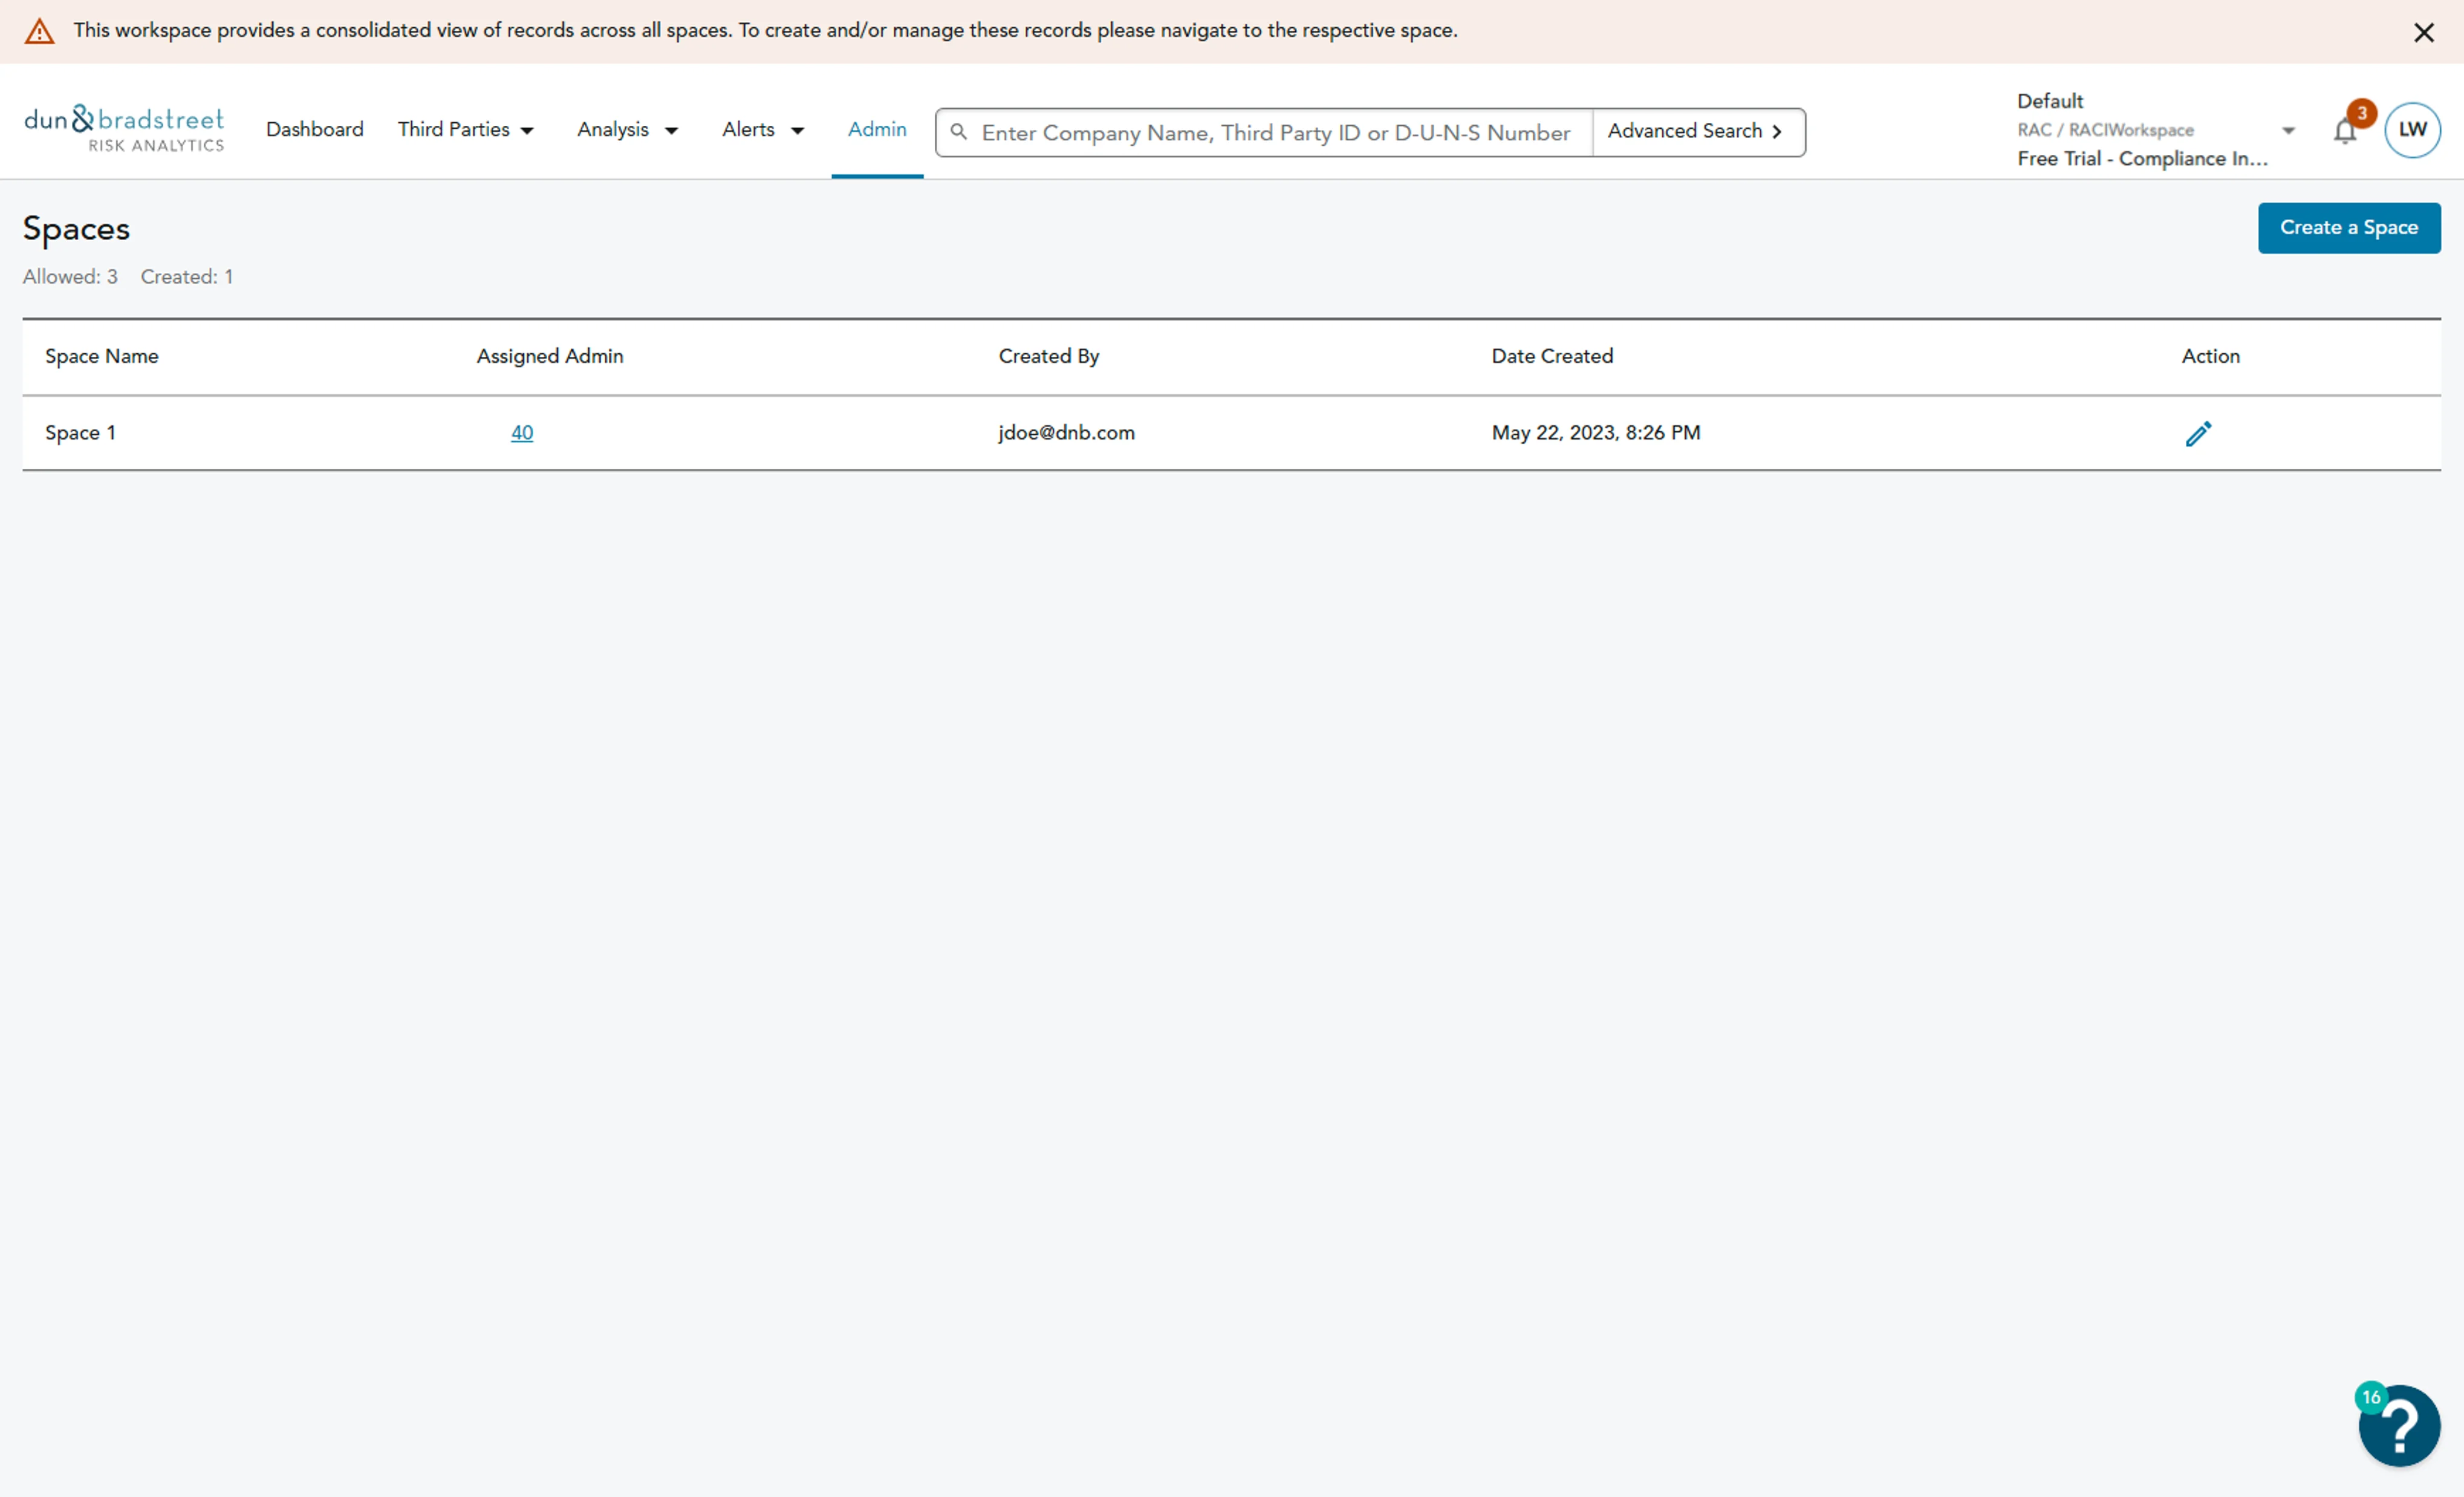Viewport: 2464px width, 1497px height.
Task: Click the Date Created column header
Action: click(1552, 357)
